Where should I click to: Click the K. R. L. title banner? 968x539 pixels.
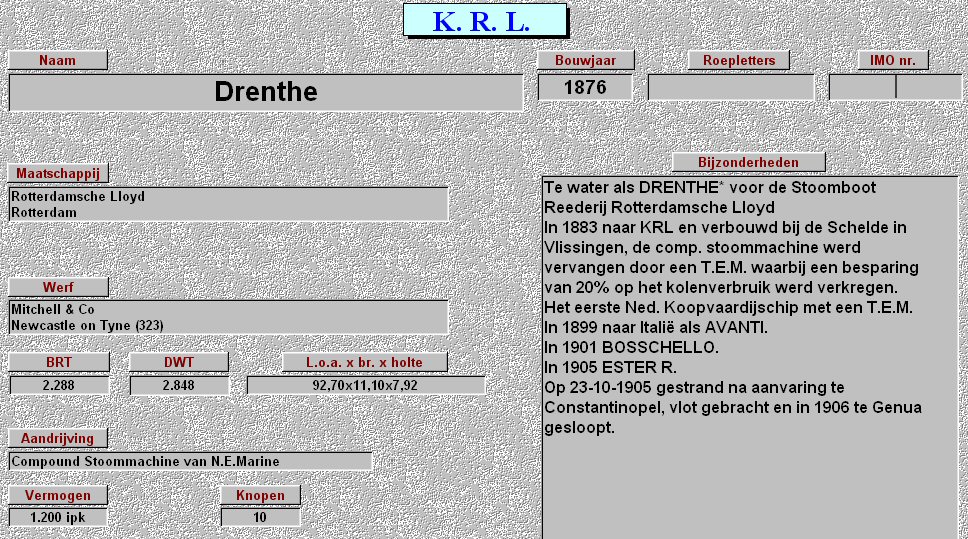click(485, 20)
